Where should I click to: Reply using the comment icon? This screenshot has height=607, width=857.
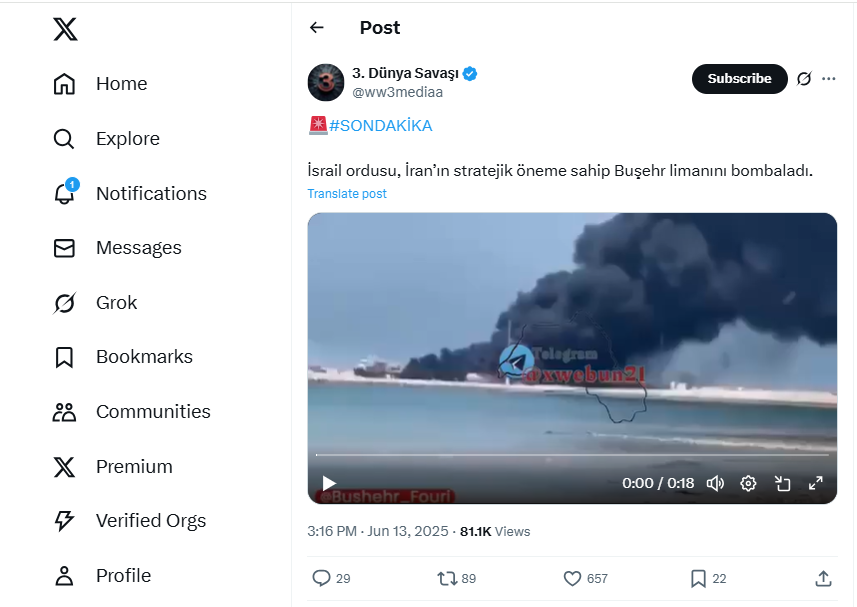tap(321, 578)
